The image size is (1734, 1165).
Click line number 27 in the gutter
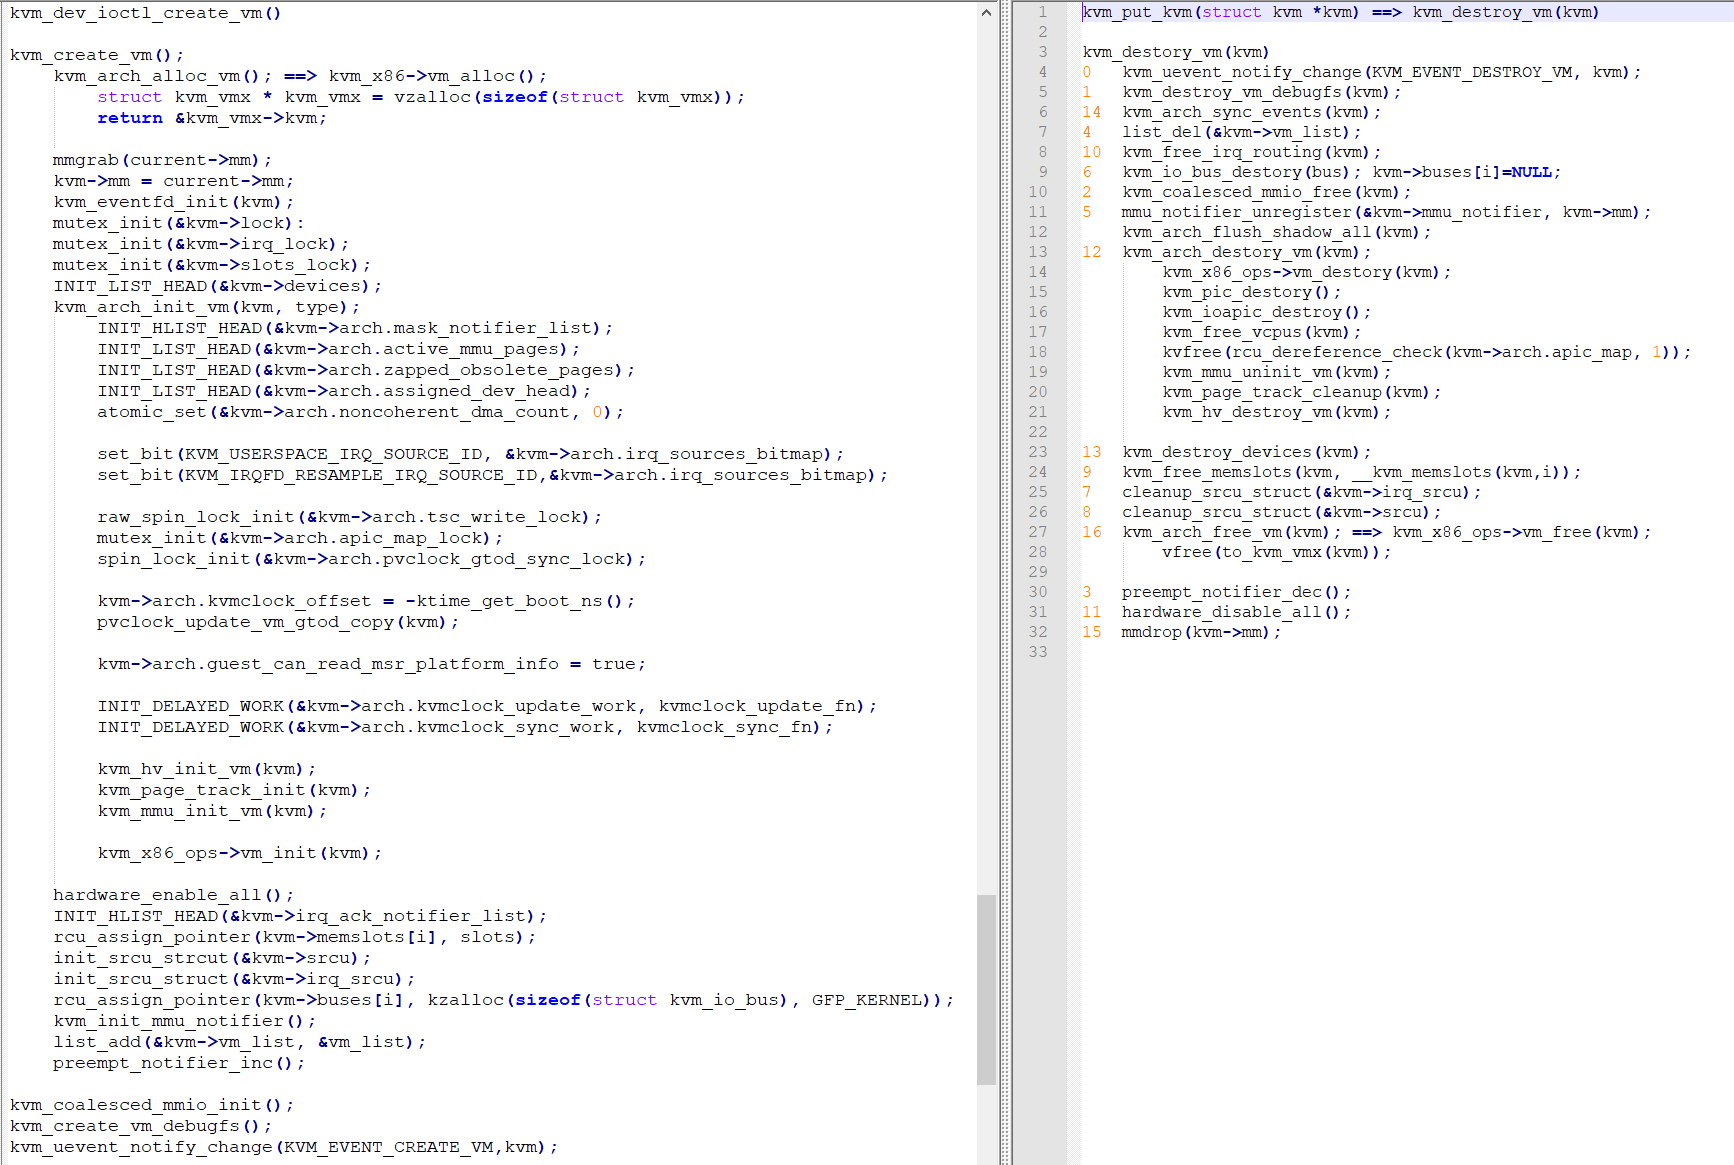coord(1038,532)
